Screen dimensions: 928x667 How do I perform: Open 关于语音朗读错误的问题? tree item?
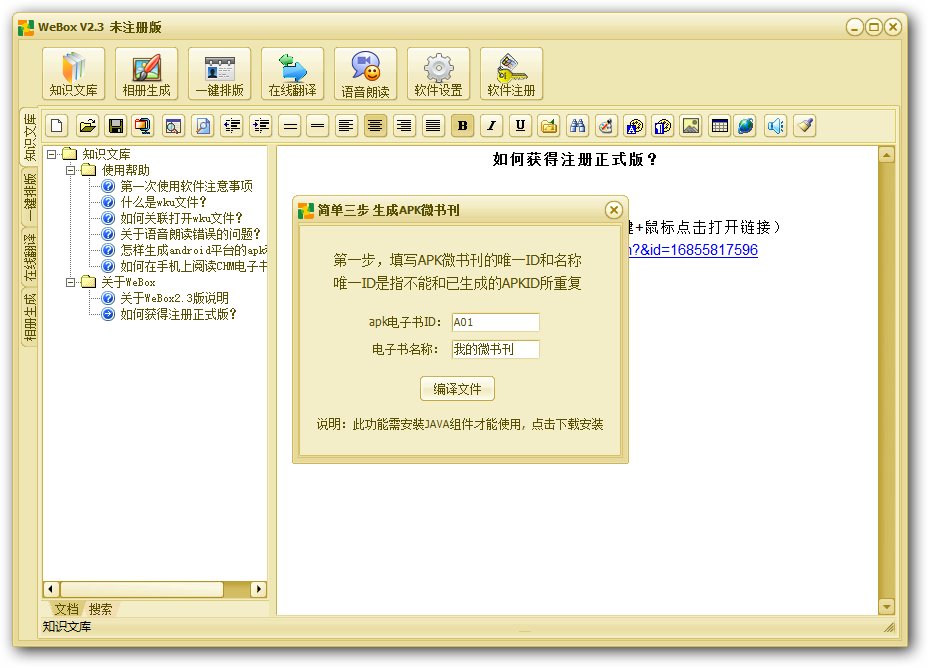click(x=191, y=234)
